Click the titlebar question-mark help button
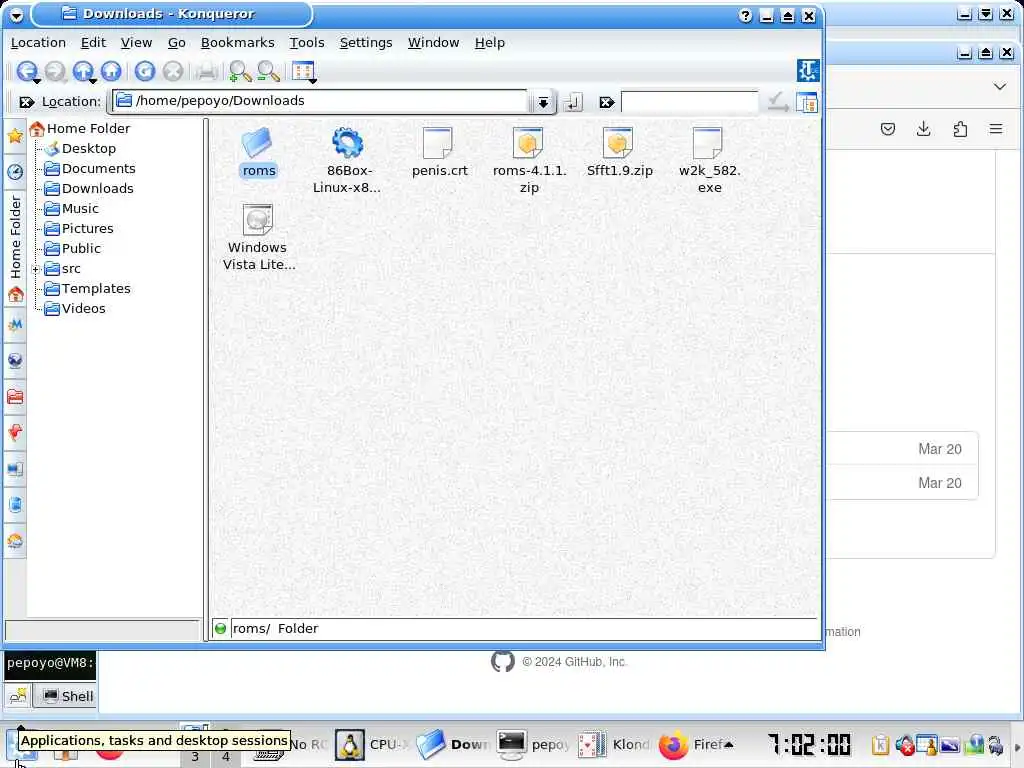 (745, 16)
